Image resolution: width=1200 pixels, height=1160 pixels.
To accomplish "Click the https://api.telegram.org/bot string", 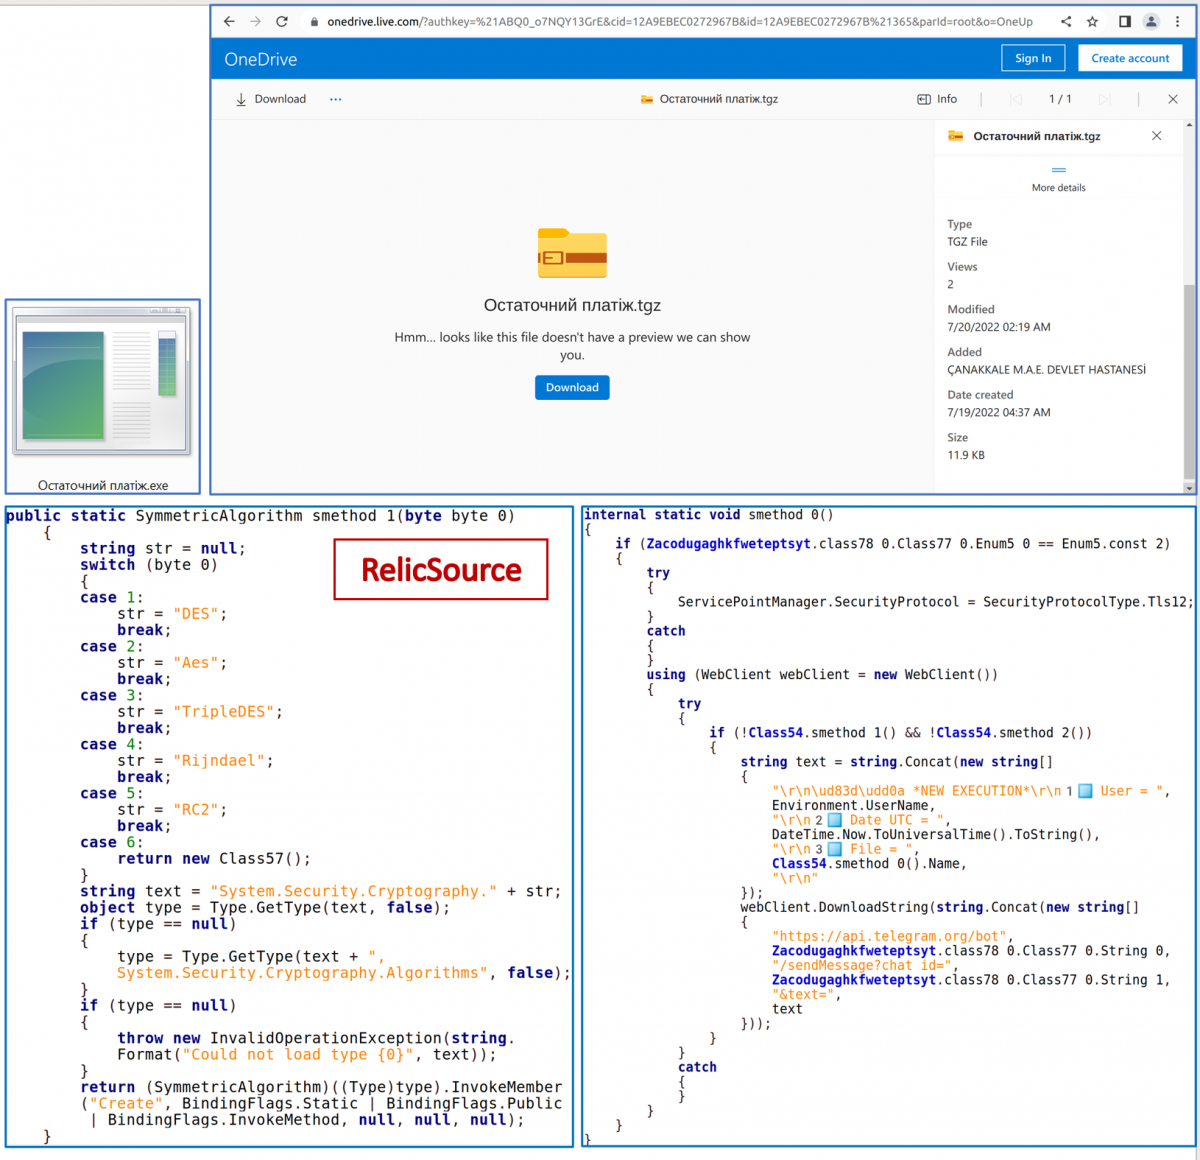I will [889, 936].
